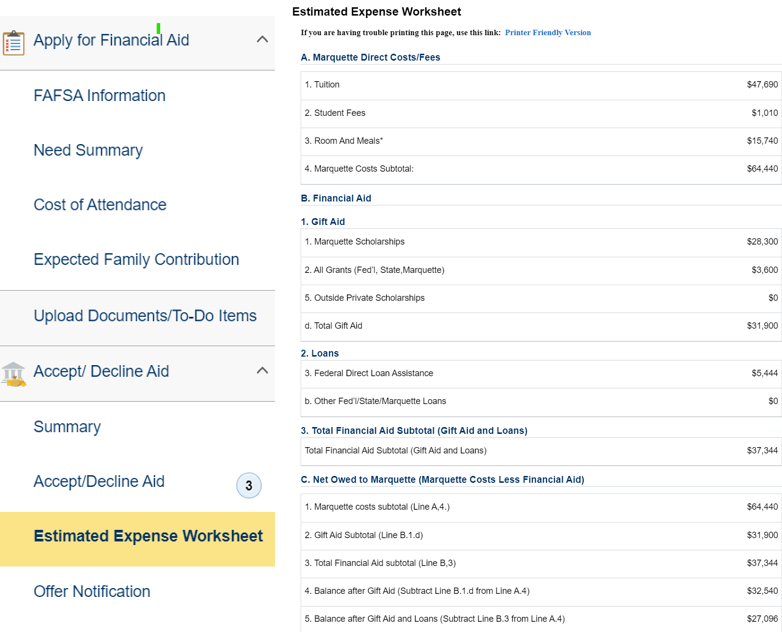Select Summary under Accept/ Decline Aid

pyautogui.click(x=67, y=427)
